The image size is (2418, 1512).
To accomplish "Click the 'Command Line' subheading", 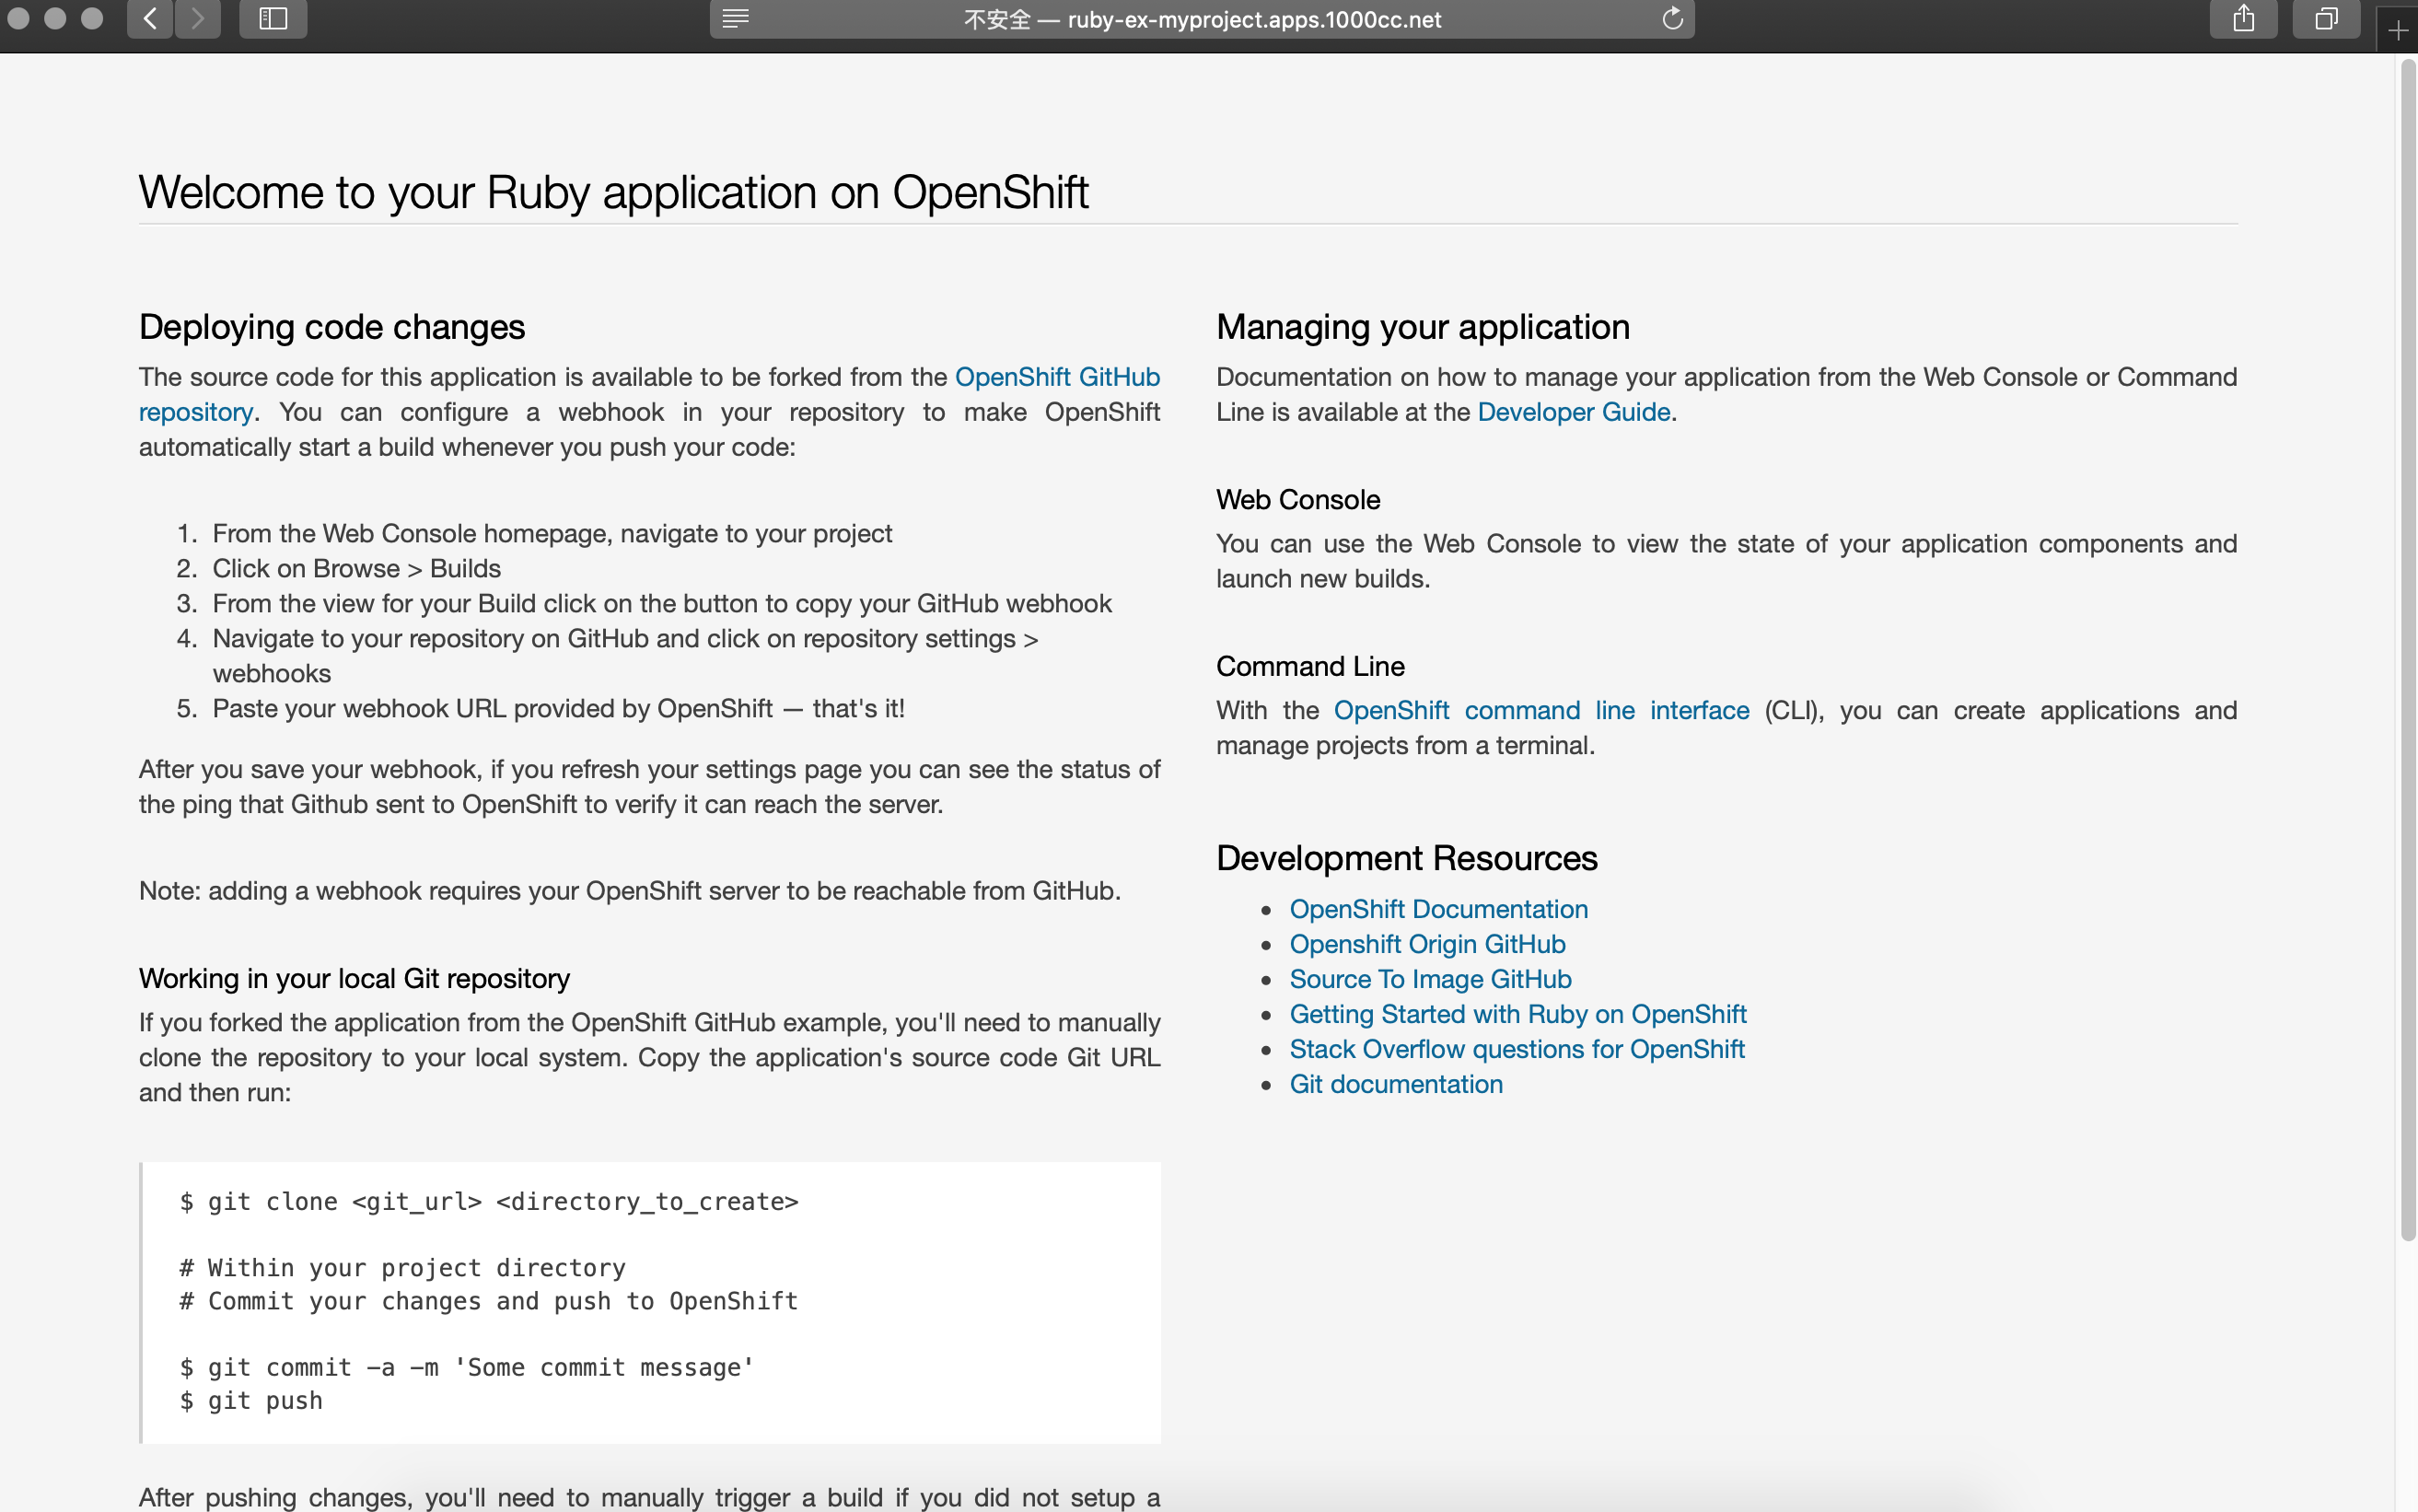I will tap(1310, 666).
